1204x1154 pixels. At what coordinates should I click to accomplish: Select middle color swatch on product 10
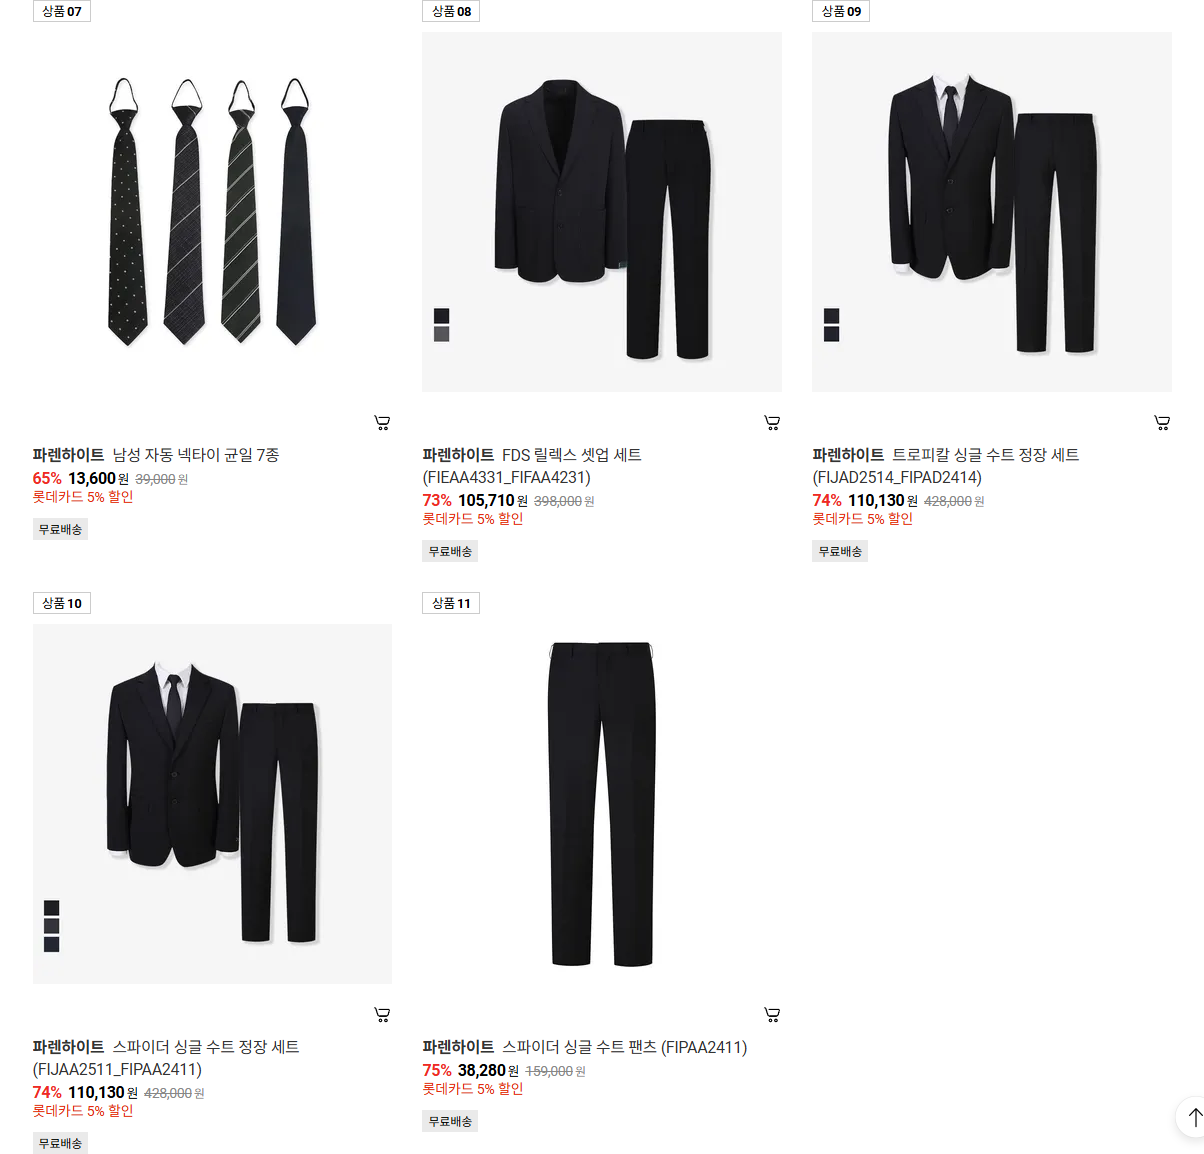(x=52, y=926)
